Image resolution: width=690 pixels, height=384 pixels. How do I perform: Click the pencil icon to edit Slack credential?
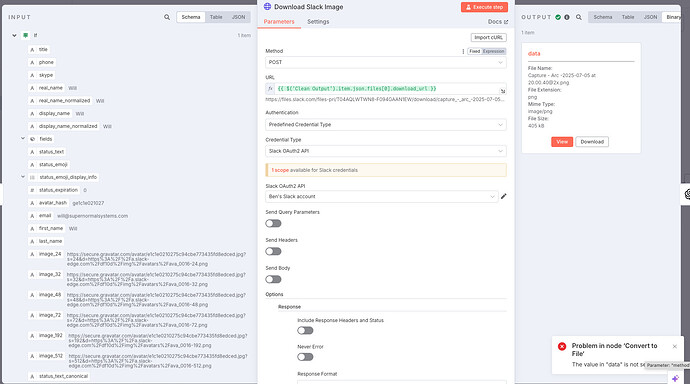[503, 196]
